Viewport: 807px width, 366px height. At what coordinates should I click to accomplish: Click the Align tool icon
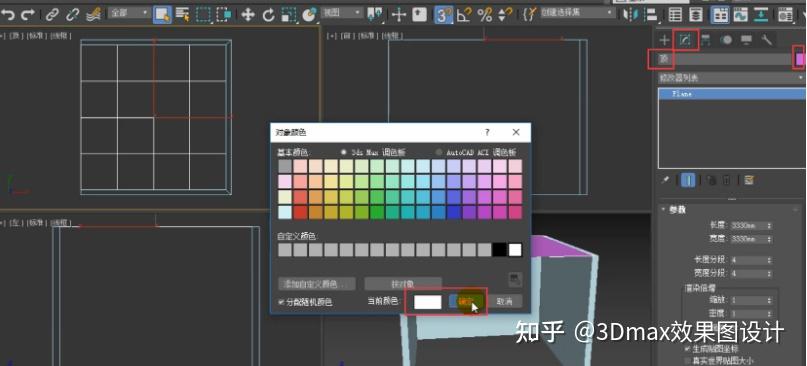[x=651, y=14]
